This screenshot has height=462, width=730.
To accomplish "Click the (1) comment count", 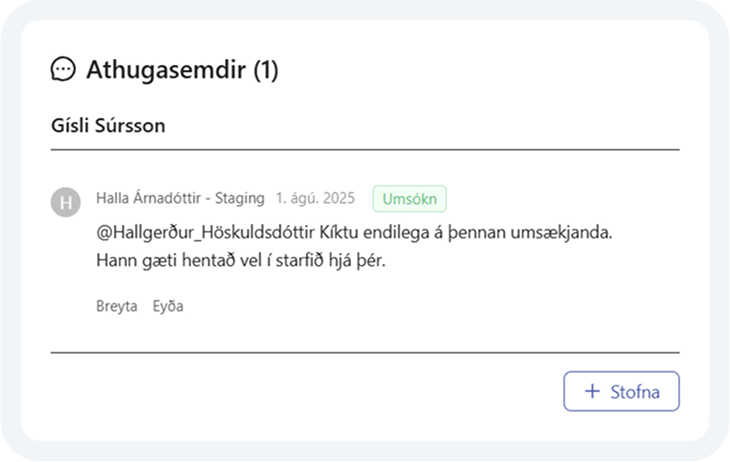I will click(x=266, y=70).
